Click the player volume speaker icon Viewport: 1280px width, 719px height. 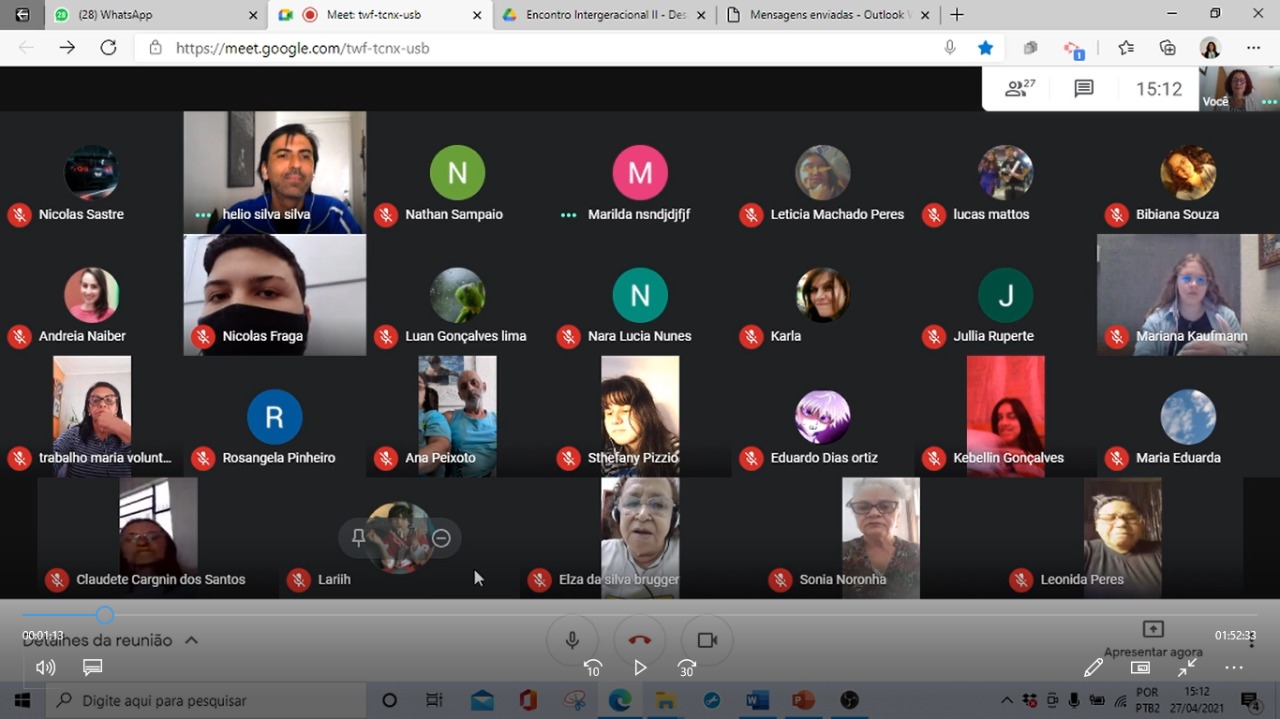coord(45,667)
